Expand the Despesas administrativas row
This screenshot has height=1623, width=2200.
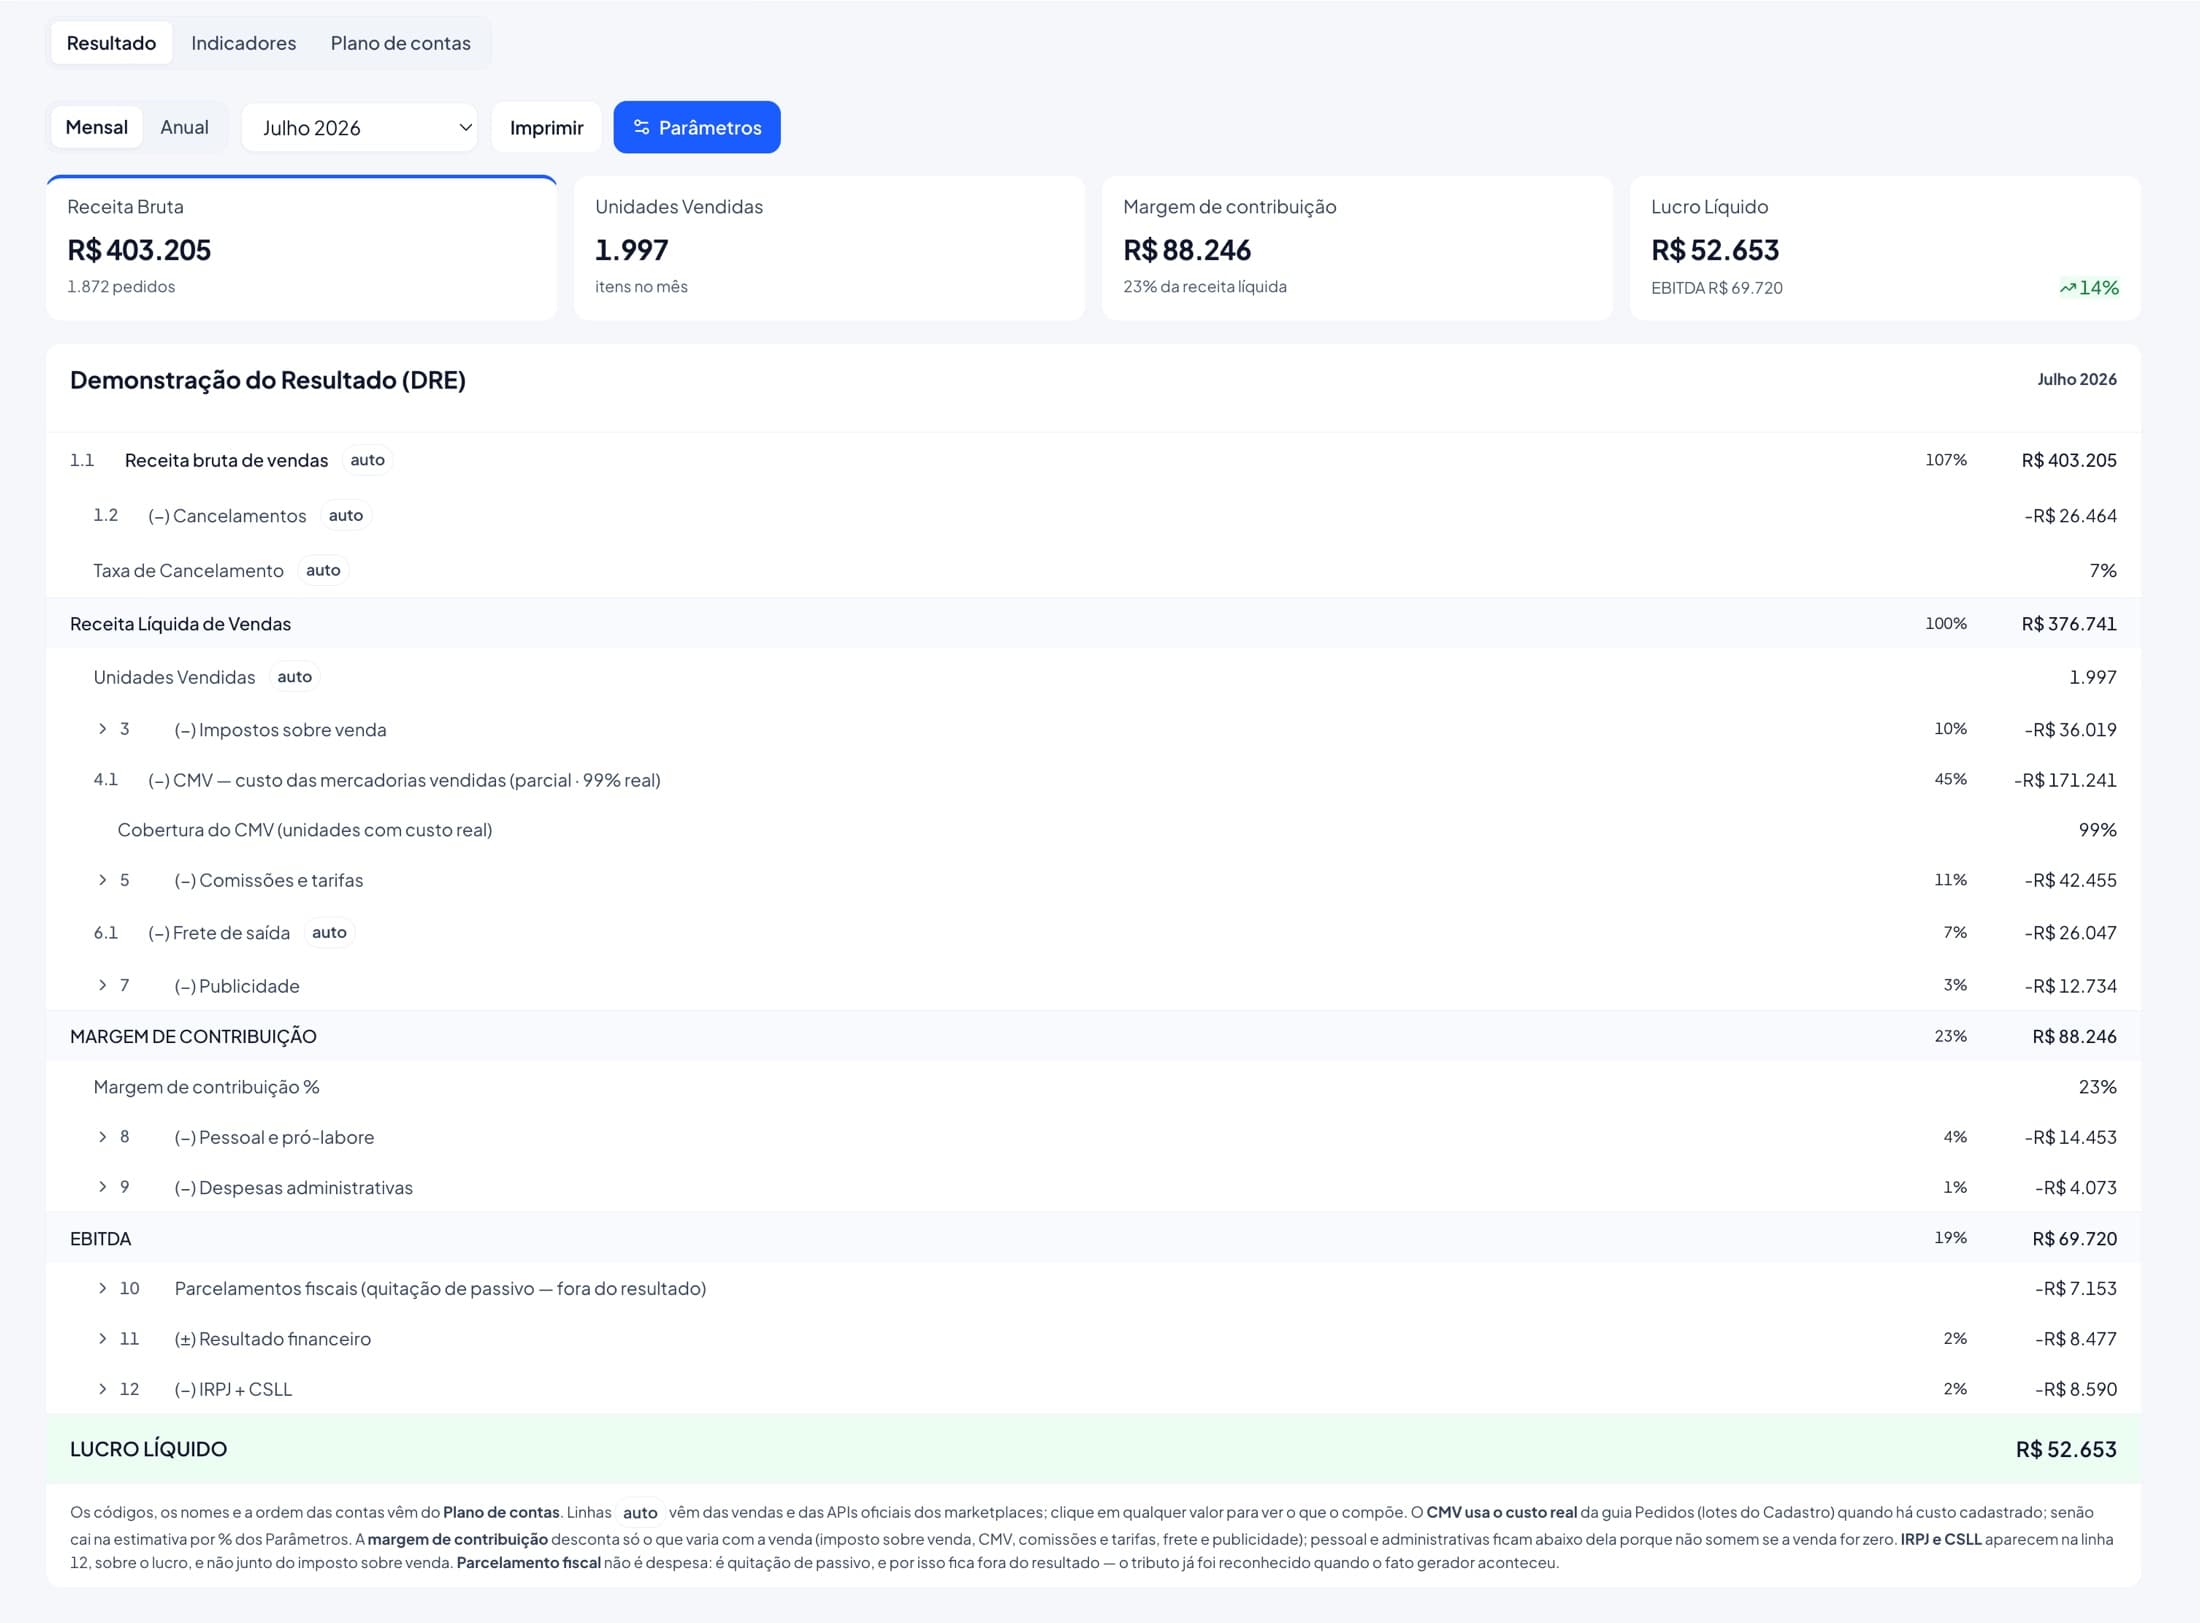point(102,1187)
